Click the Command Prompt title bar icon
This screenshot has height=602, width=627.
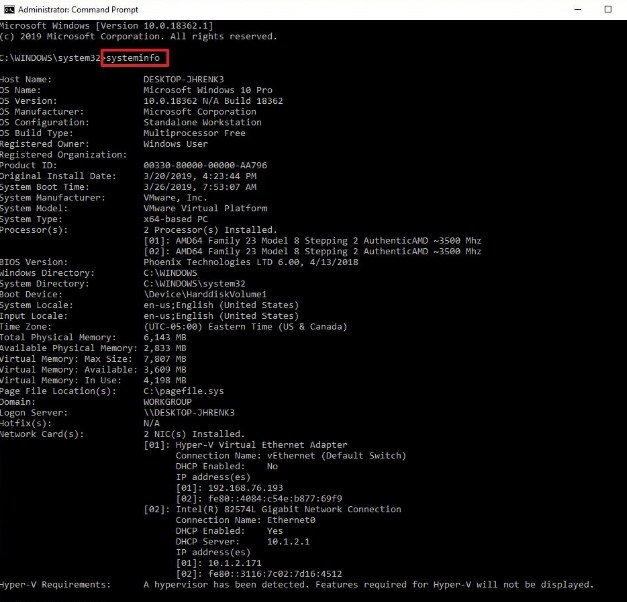pos(9,10)
